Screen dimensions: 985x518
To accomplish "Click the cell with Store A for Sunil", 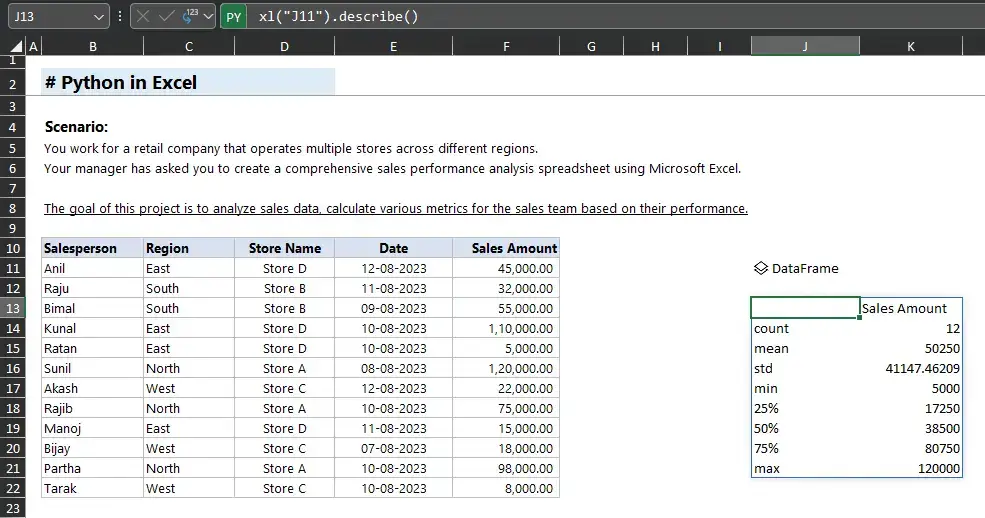I will pyautogui.click(x=284, y=368).
